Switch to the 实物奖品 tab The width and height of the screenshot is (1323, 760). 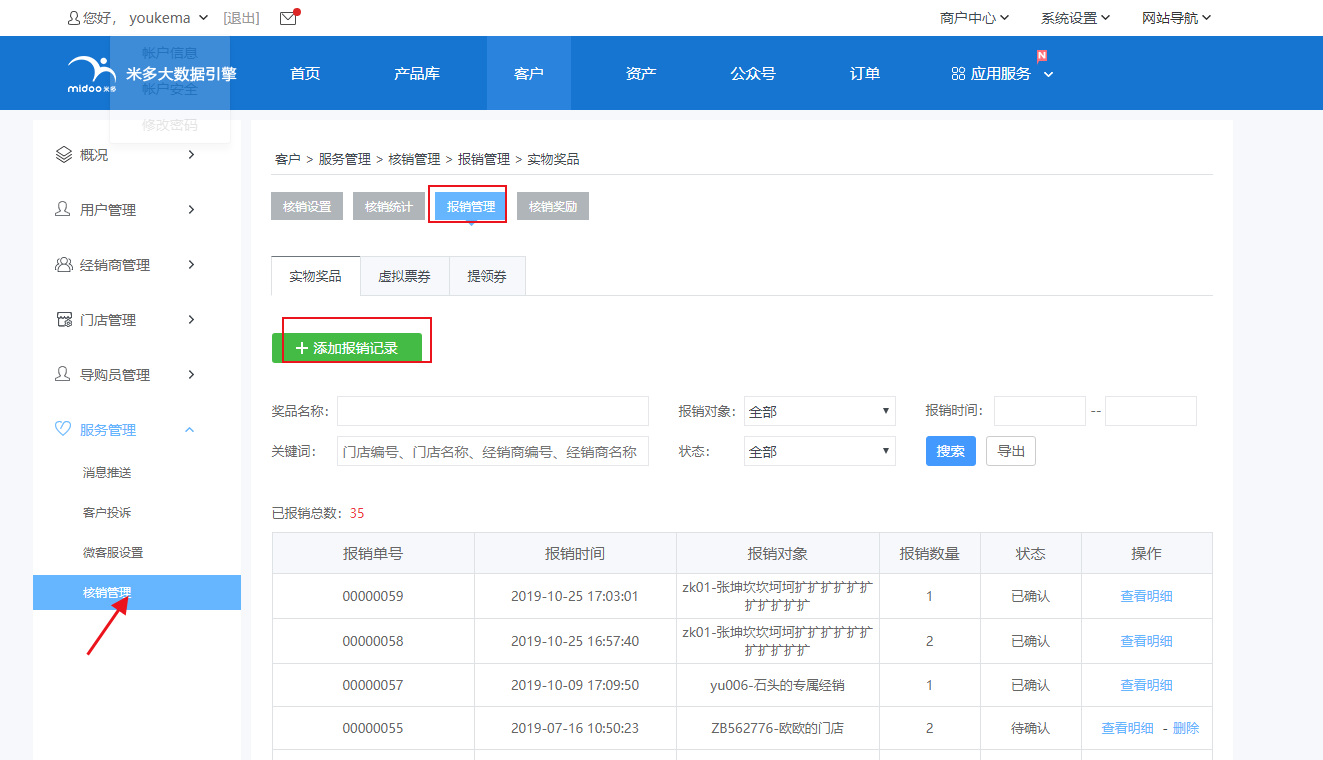315,276
